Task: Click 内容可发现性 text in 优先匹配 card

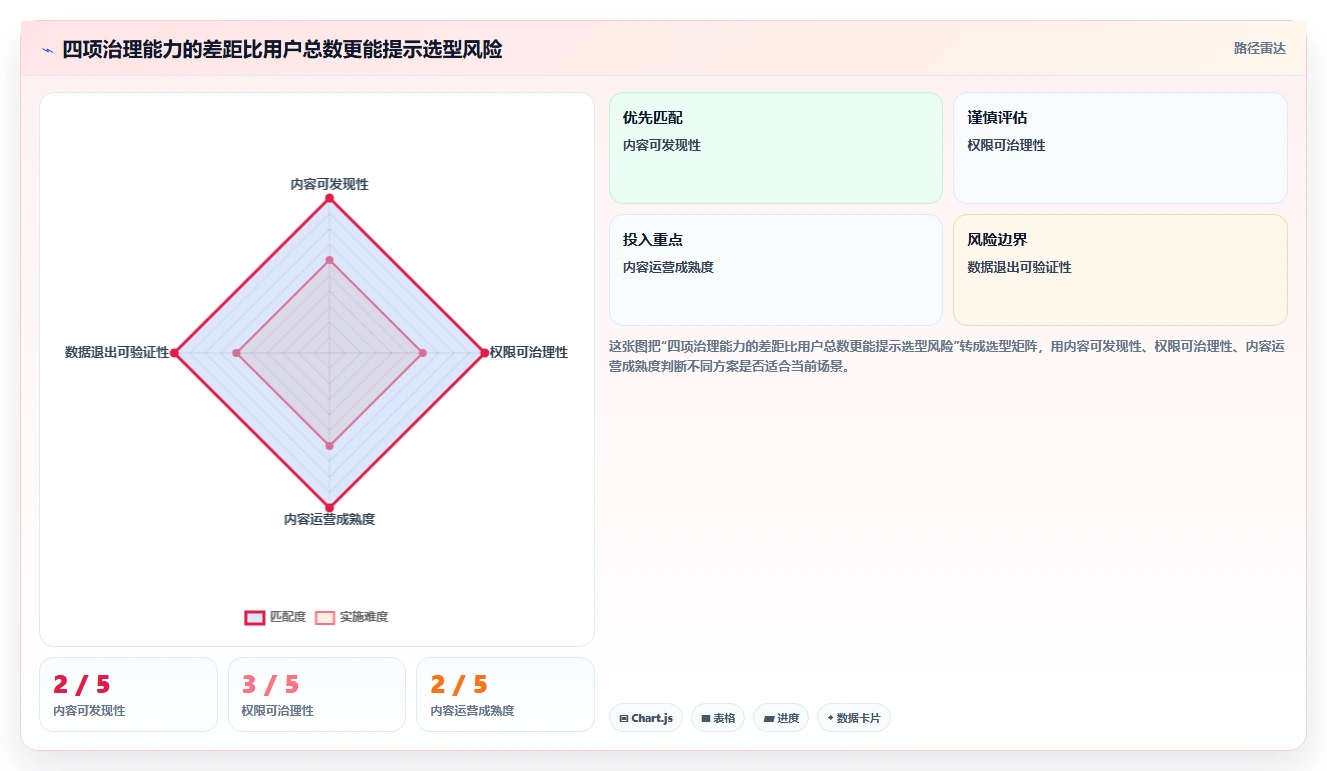Action: (662, 145)
